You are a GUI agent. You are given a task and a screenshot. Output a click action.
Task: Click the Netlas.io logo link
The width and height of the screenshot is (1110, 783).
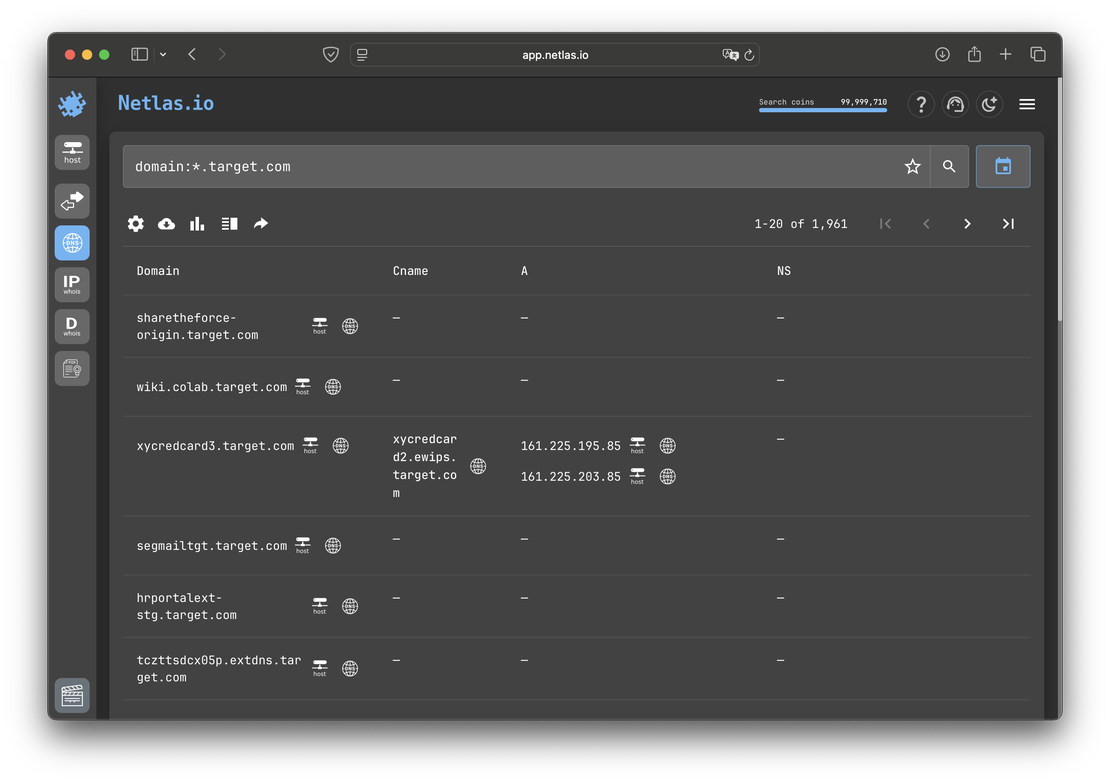(x=166, y=103)
